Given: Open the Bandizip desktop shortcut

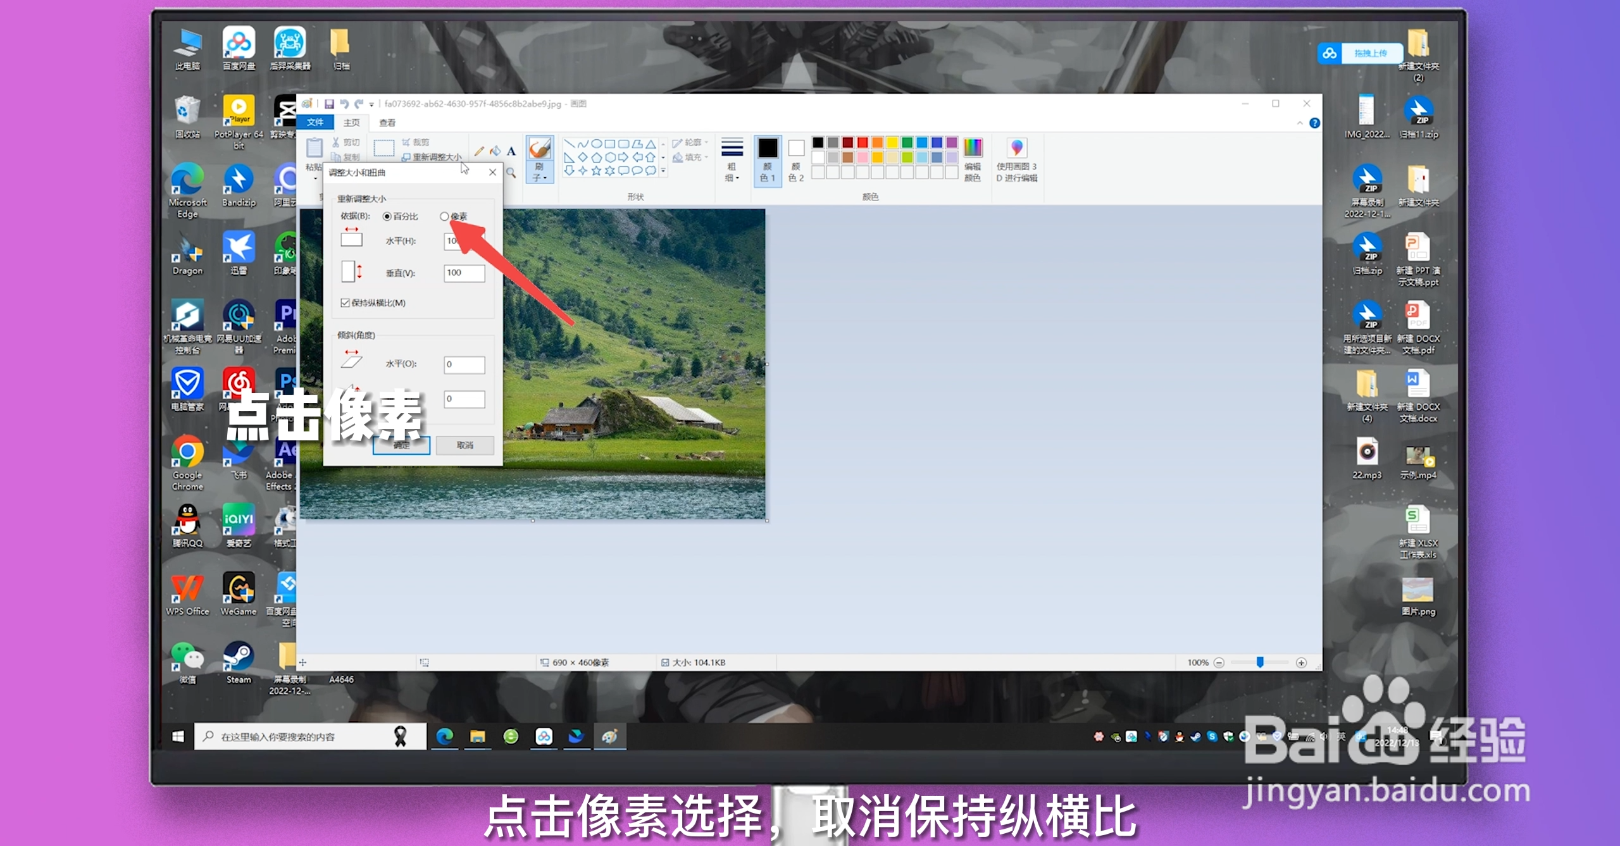Looking at the screenshot, I should pyautogui.click(x=238, y=185).
